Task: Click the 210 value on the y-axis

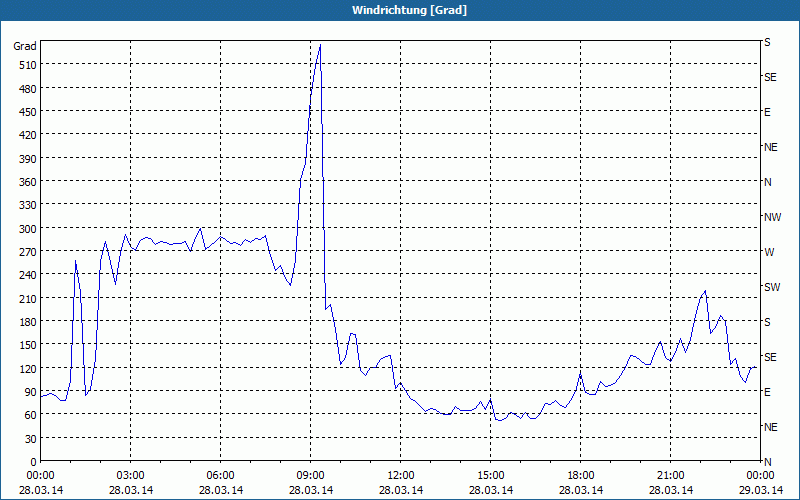Action: point(28,298)
